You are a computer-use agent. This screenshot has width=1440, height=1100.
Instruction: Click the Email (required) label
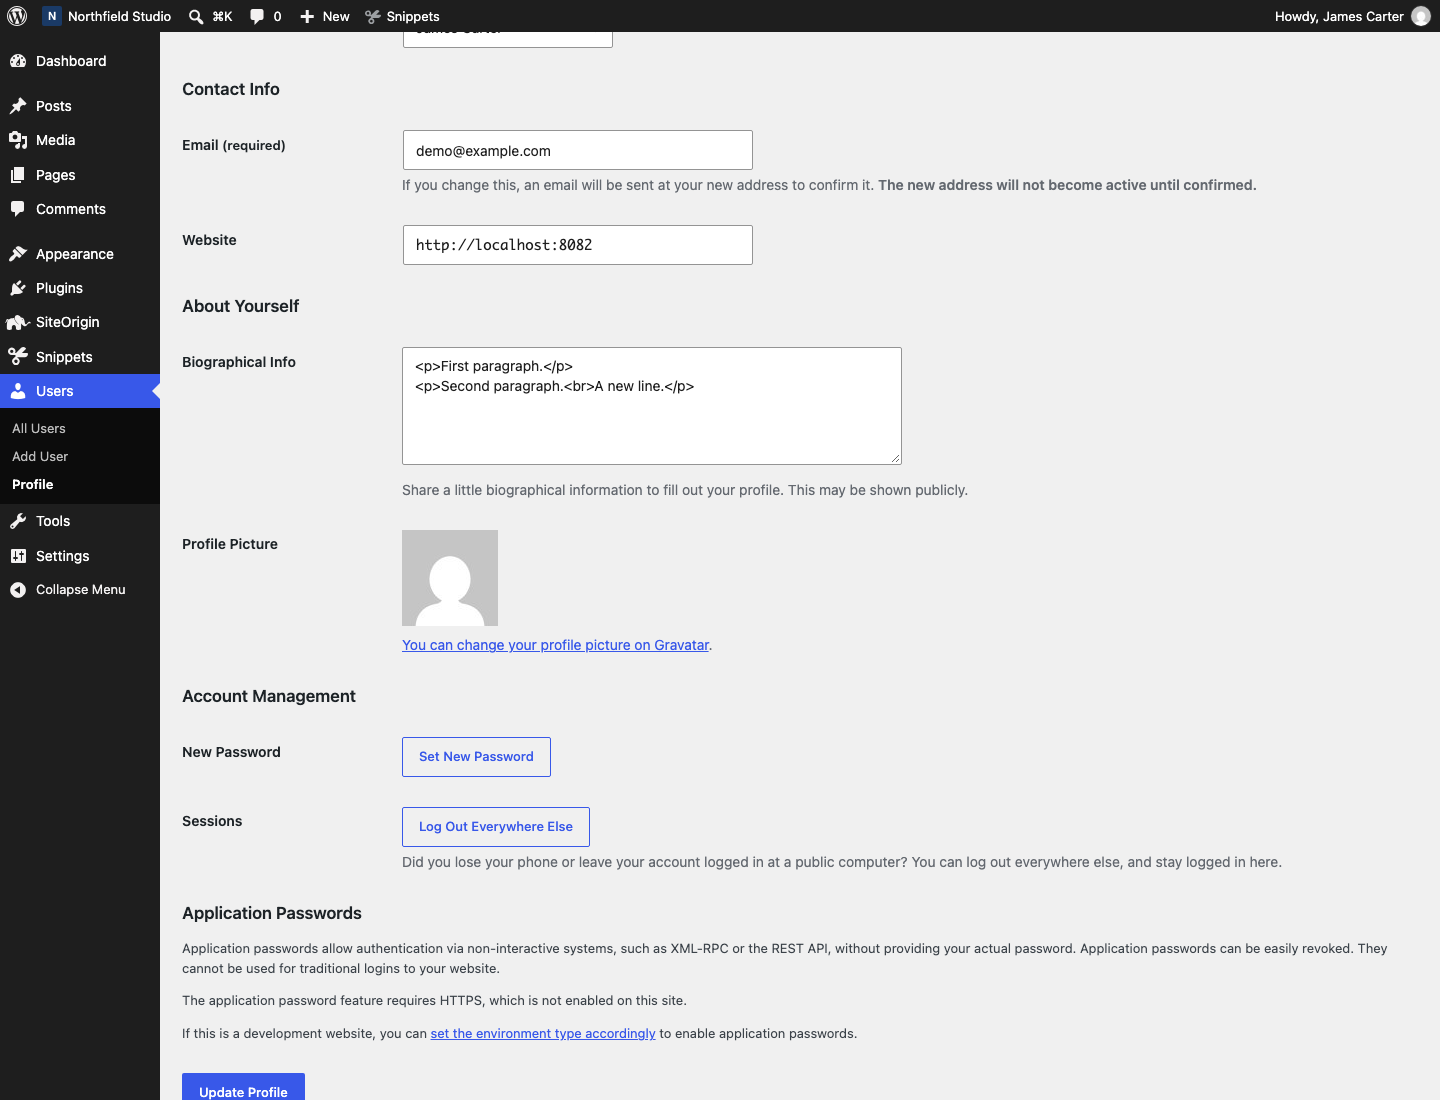pyautogui.click(x=234, y=145)
